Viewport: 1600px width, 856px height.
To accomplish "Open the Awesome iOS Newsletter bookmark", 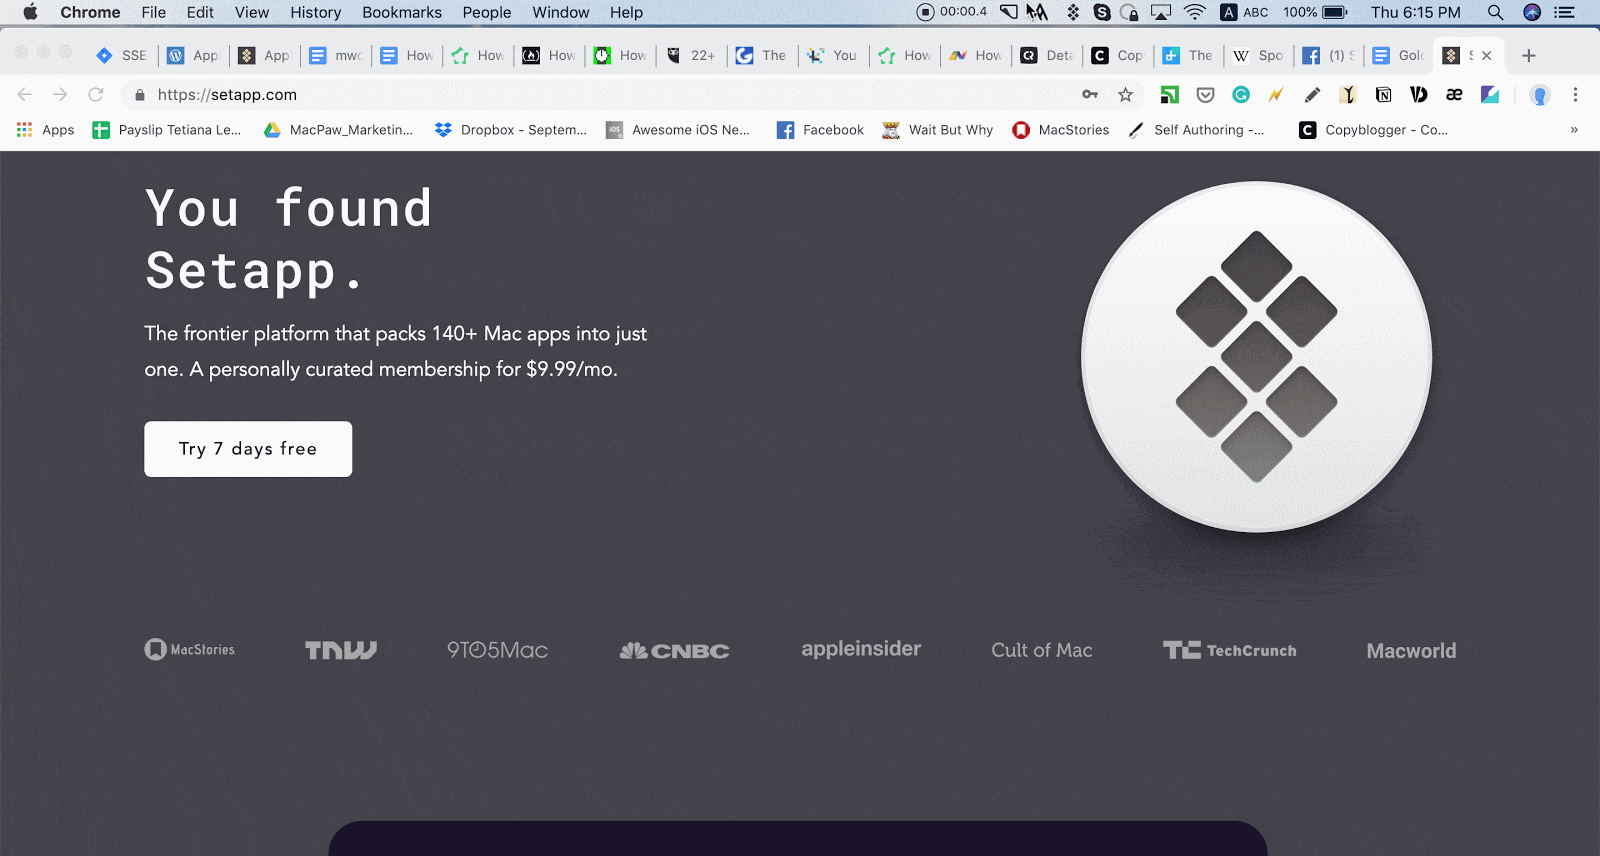I will (678, 130).
